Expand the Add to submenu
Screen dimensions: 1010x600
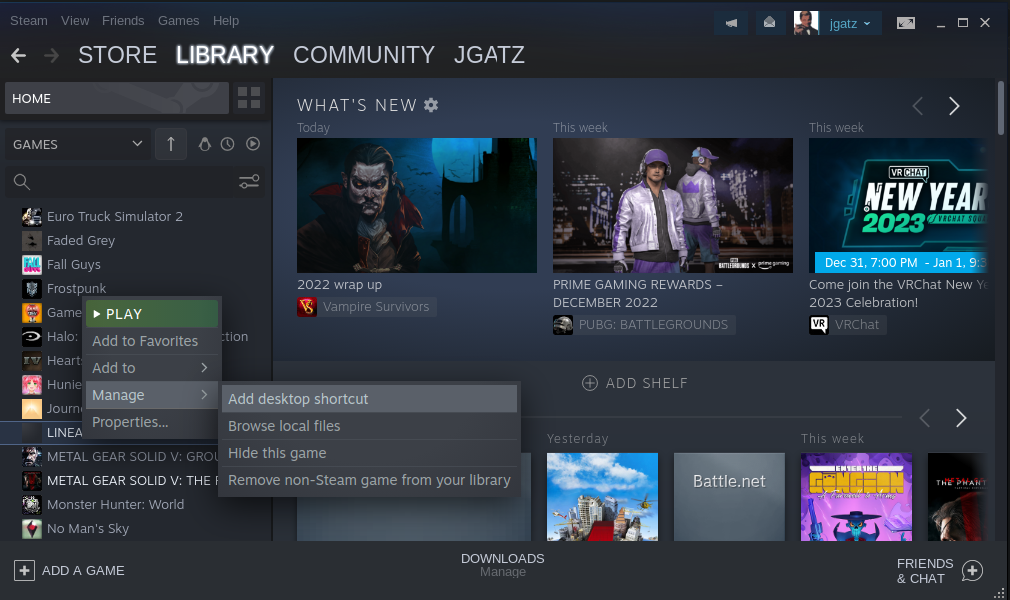click(x=152, y=368)
